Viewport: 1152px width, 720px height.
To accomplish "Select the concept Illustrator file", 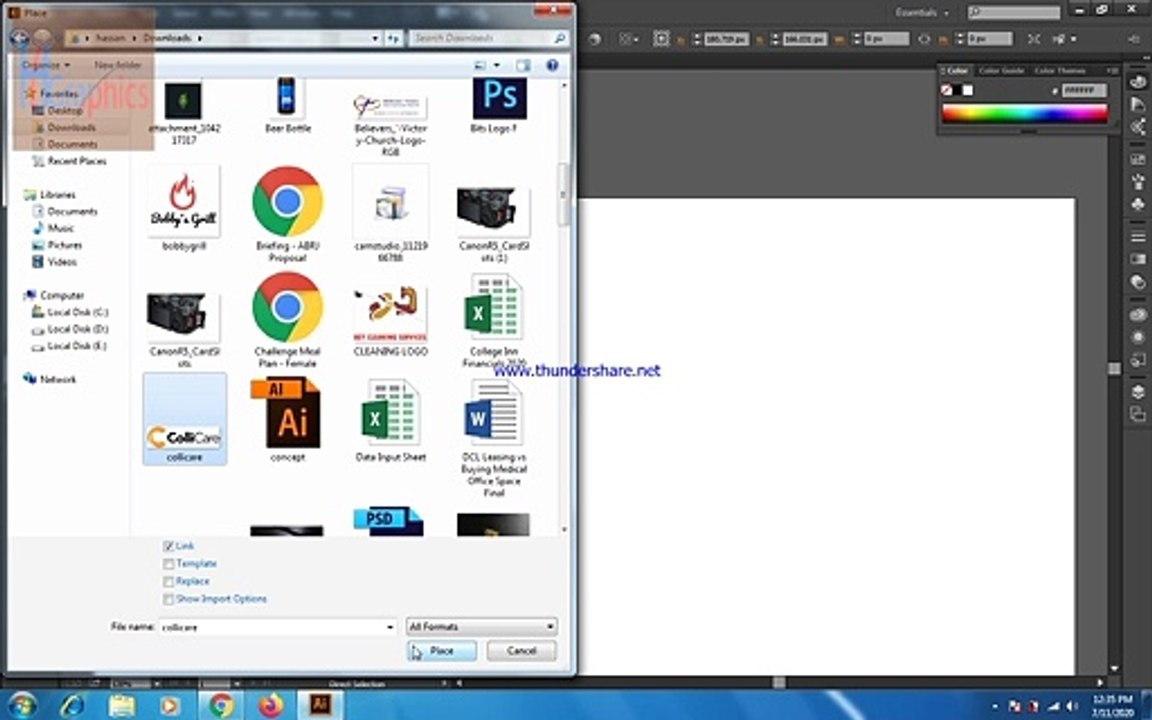I will point(287,420).
